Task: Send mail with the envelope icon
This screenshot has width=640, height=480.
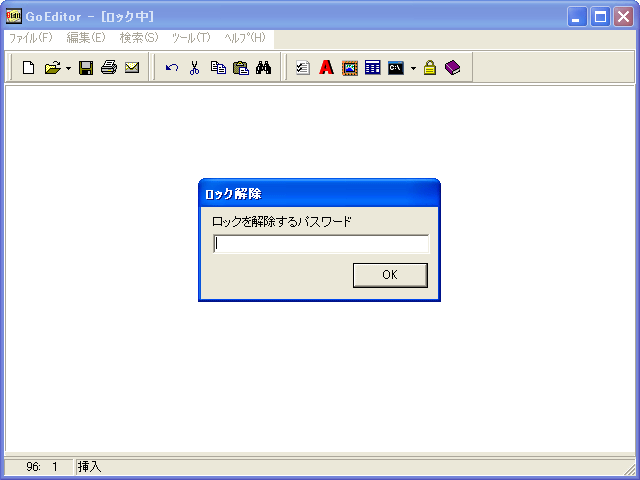Action: pos(132,67)
